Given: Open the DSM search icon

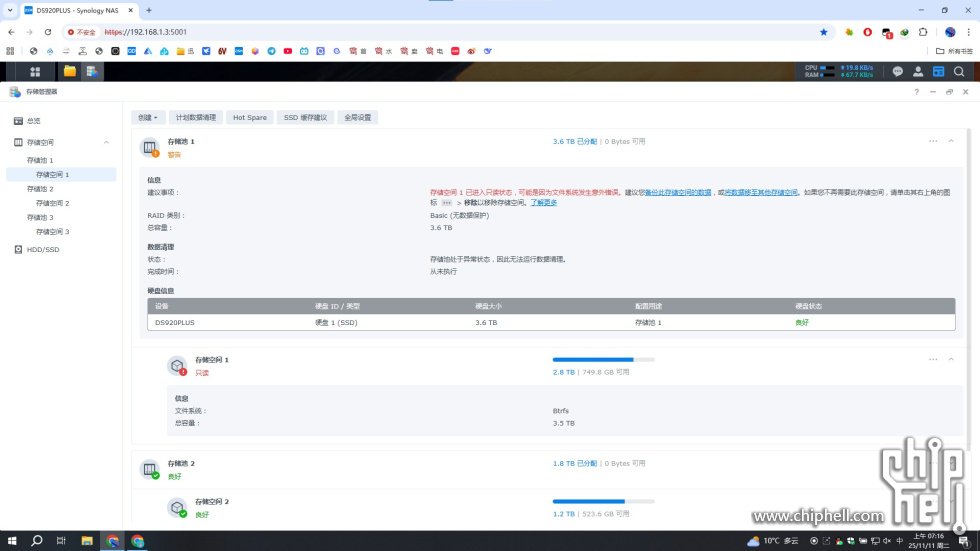Looking at the screenshot, I should coord(959,72).
